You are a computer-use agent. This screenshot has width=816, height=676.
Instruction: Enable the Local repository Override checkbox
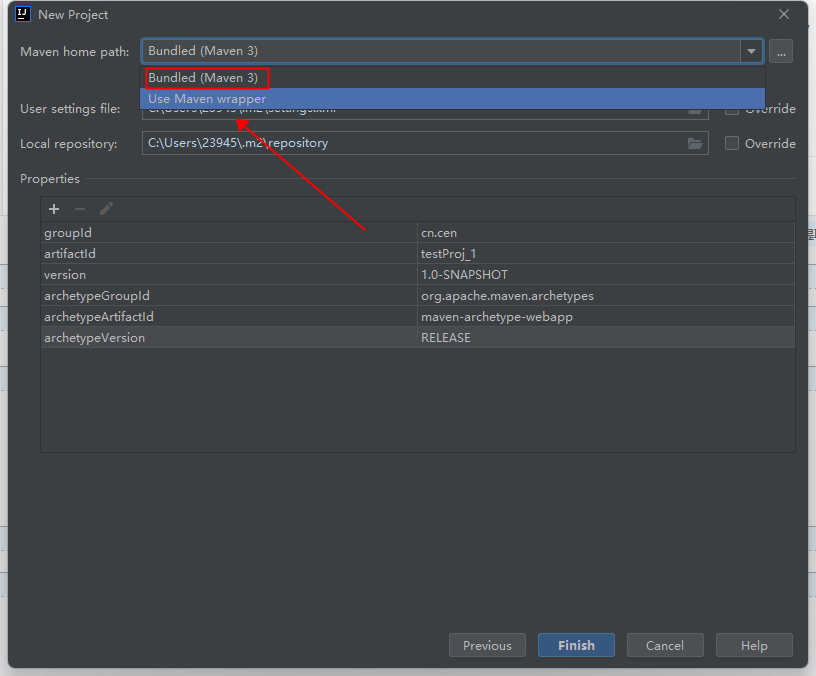(732, 143)
